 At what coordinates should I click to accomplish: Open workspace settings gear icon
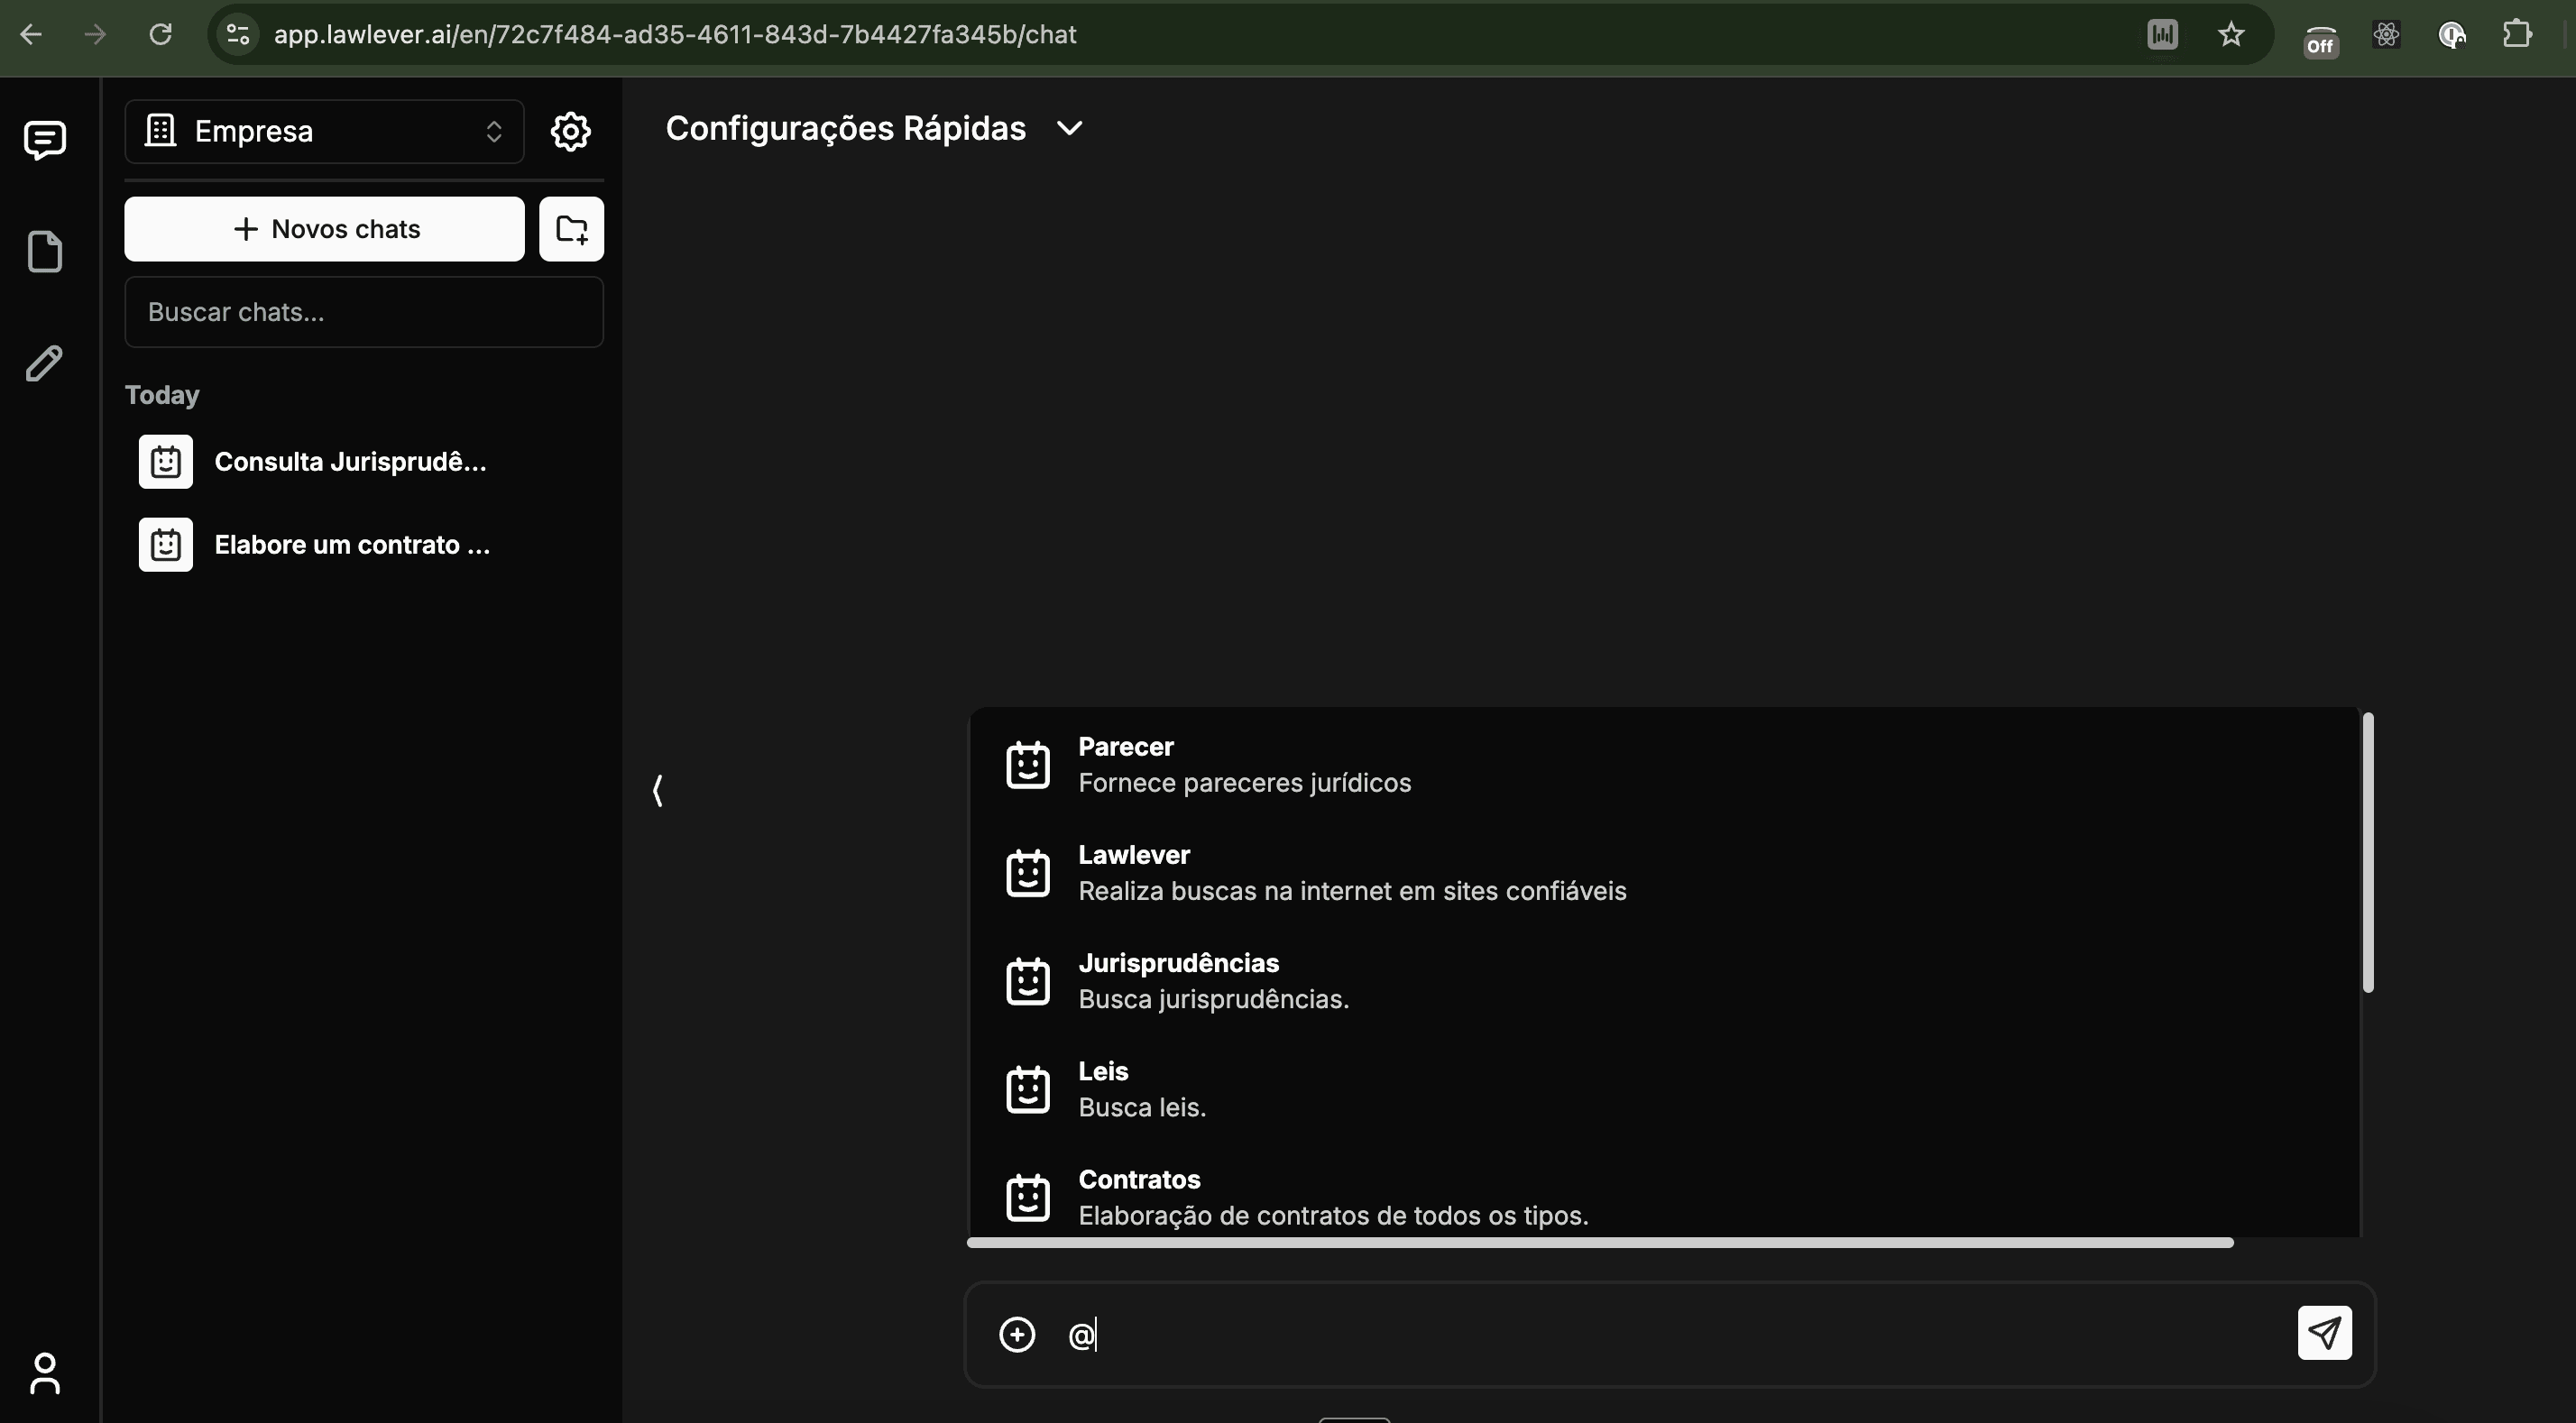point(571,131)
